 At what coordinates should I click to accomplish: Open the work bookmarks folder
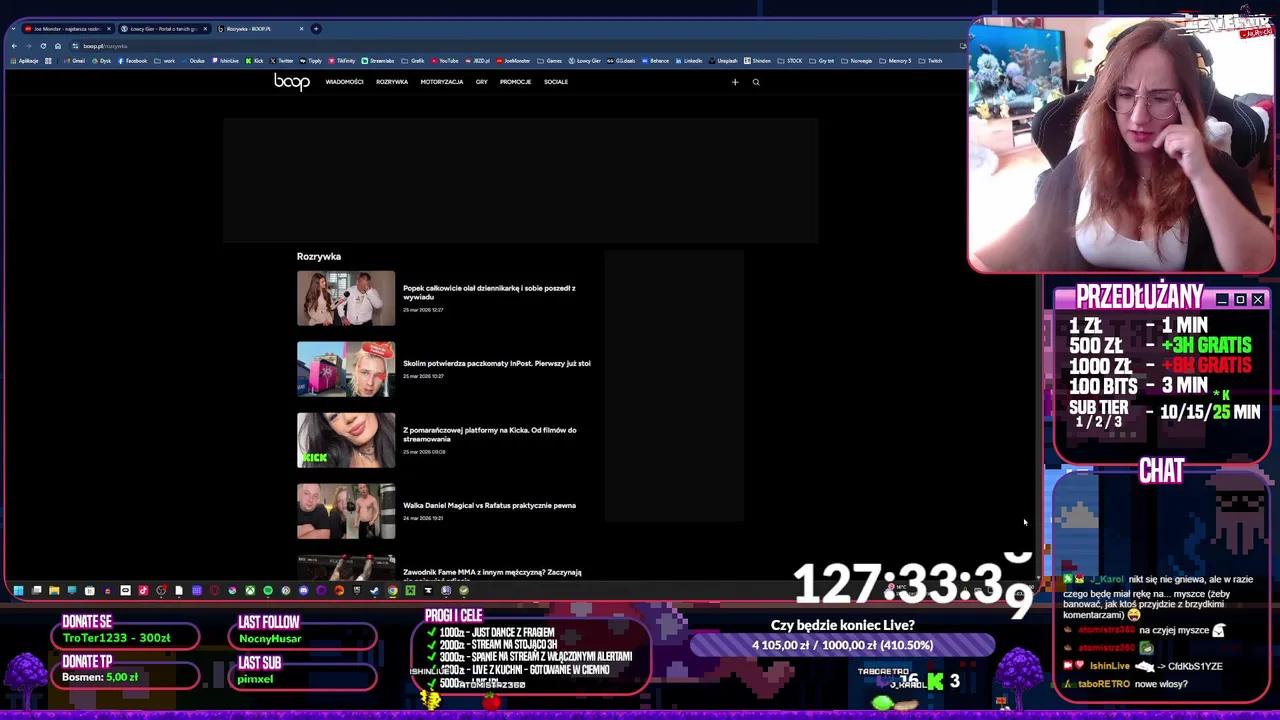coord(165,61)
